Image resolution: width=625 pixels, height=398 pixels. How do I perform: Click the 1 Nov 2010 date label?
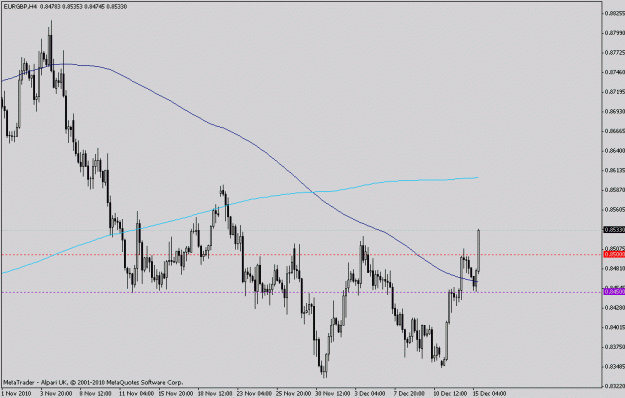(16, 394)
